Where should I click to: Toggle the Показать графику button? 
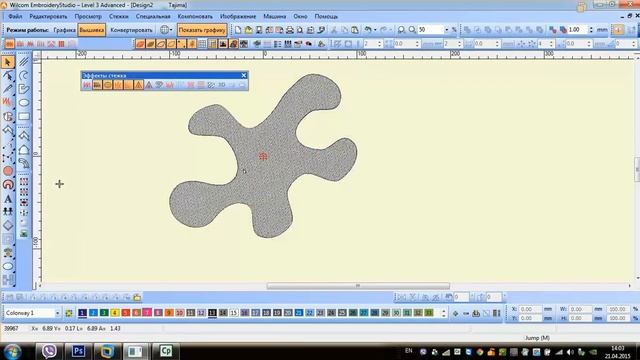point(202,30)
